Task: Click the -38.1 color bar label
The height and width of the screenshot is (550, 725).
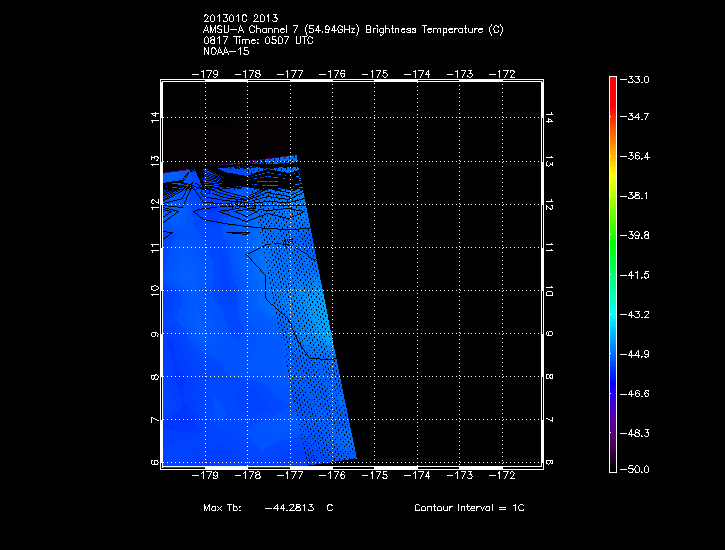Action: click(635, 196)
